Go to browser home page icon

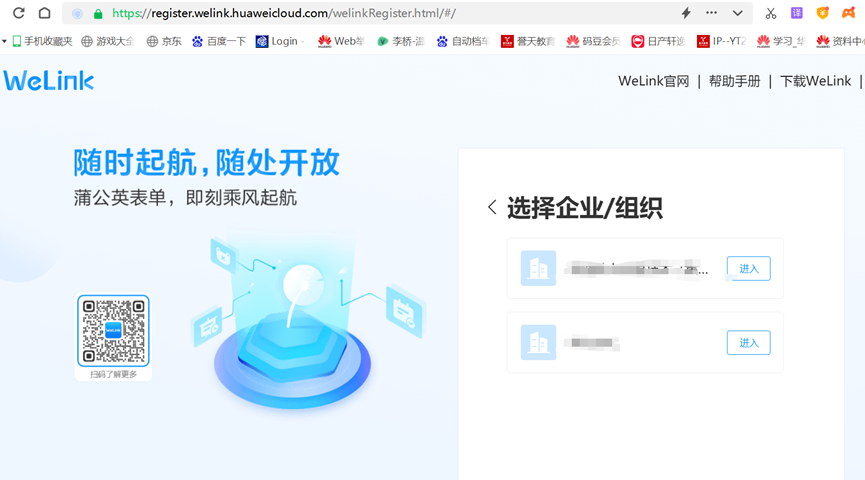(x=45, y=13)
